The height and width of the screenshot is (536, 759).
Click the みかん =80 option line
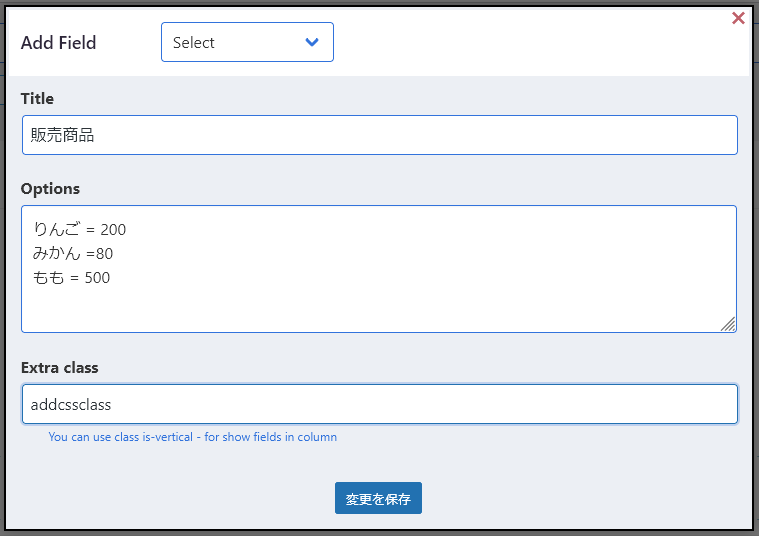pos(73,253)
